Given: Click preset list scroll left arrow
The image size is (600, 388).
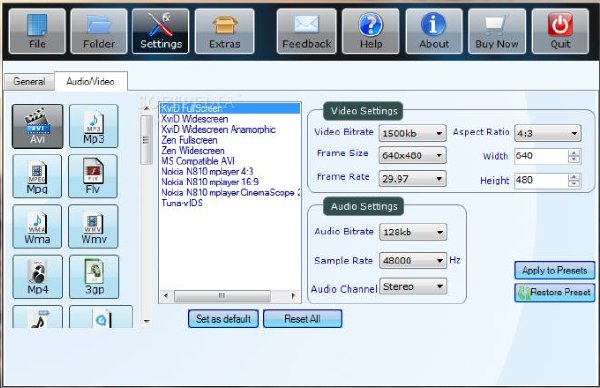Looking at the screenshot, I should pos(166,296).
